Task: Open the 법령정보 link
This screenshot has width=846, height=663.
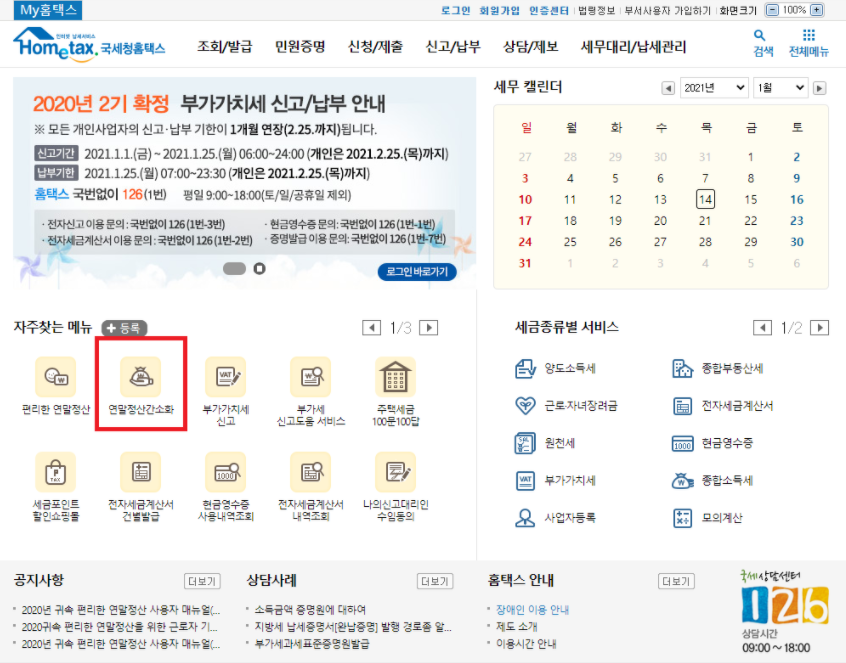Action: [596, 10]
